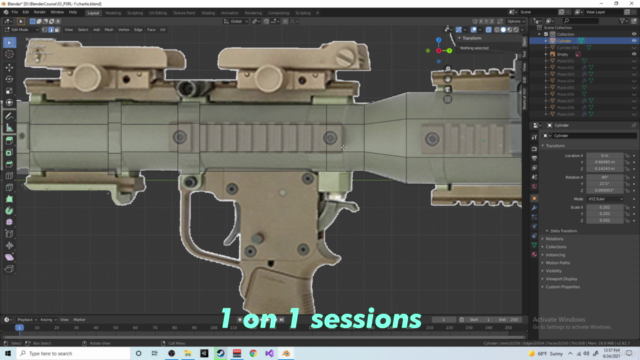Open the Object Data properties green triangle tab

[534, 245]
